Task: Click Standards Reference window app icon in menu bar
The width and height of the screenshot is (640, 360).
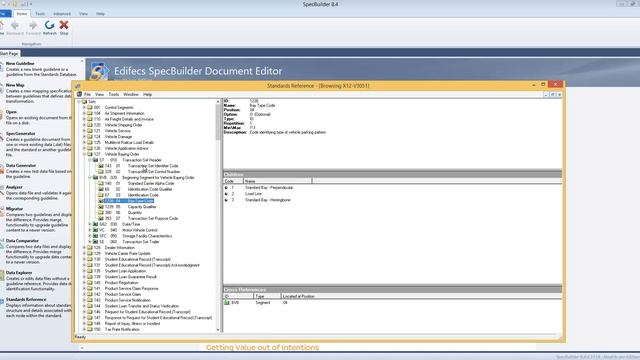Action: click(79, 94)
